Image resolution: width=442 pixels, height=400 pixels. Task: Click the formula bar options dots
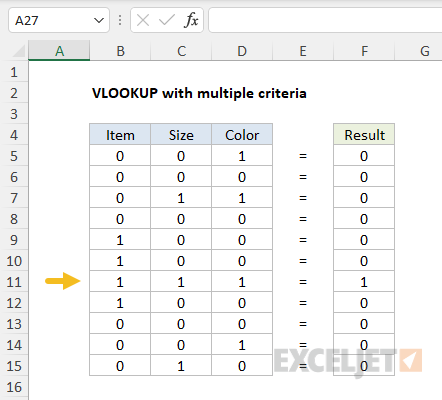(120, 20)
